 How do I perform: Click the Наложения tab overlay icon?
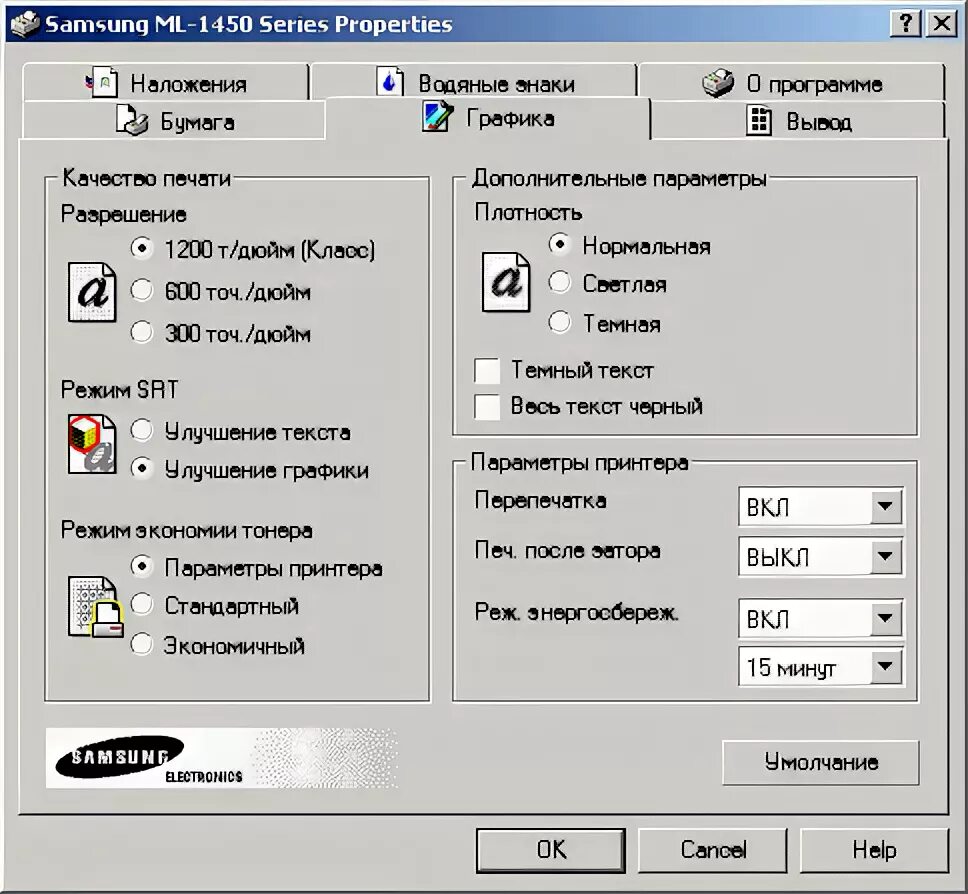tap(101, 81)
